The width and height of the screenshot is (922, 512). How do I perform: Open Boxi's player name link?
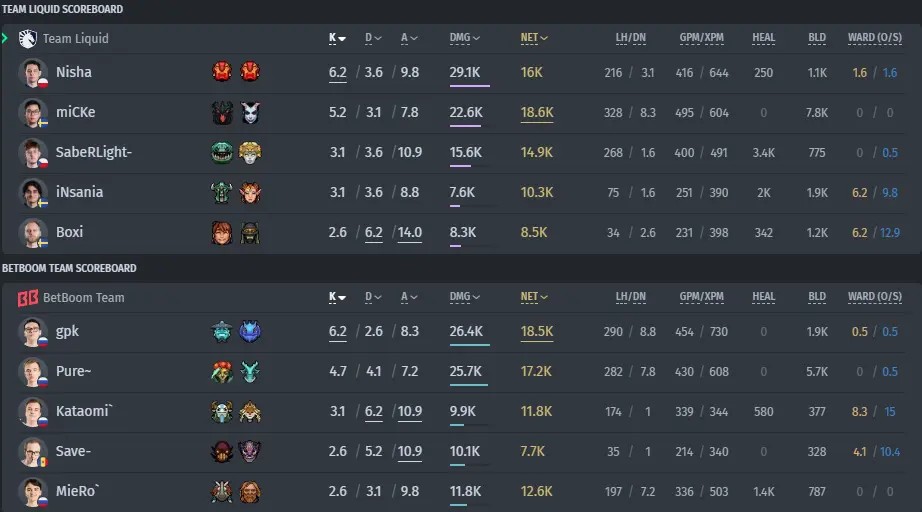[x=69, y=232]
